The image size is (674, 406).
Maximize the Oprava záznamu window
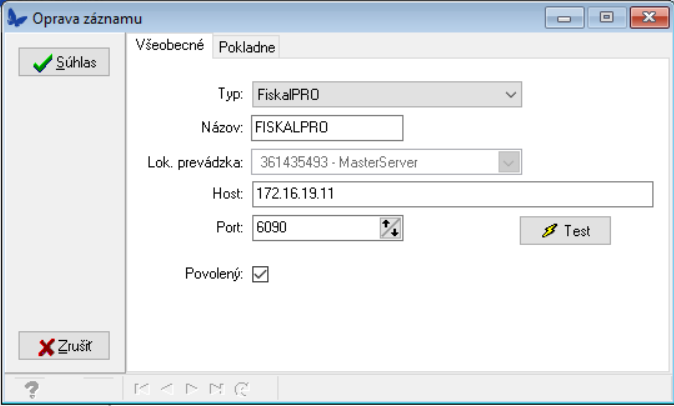pos(604,17)
